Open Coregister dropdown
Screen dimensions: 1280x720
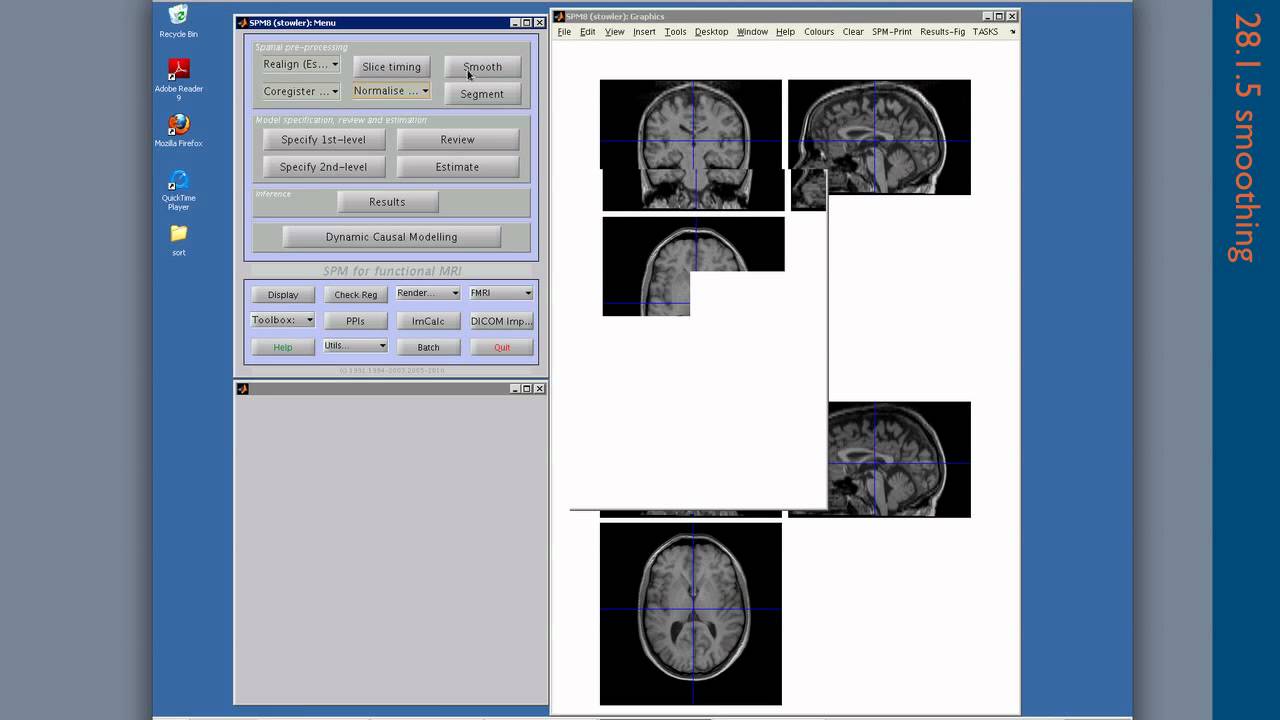click(x=300, y=91)
